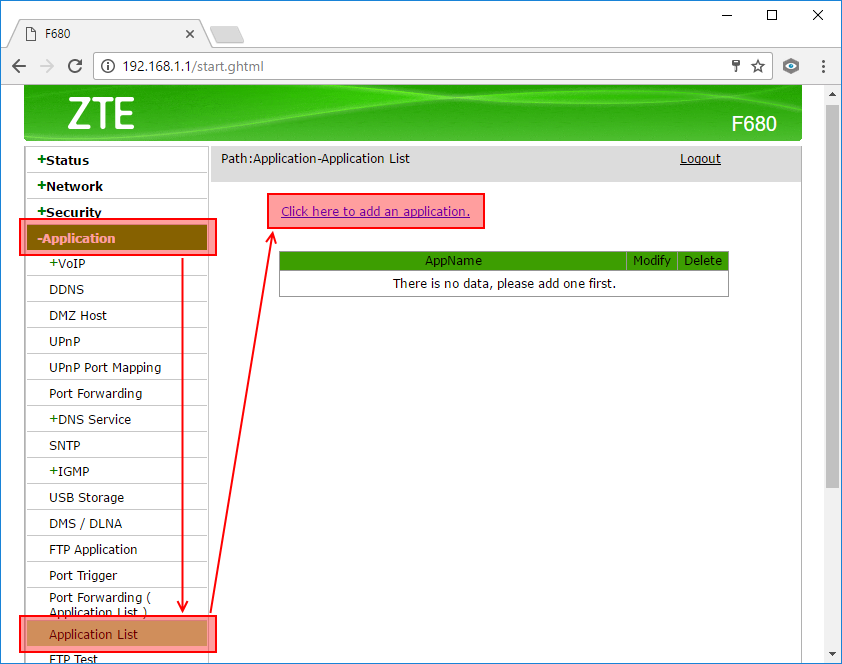Close the browser window
This screenshot has width=842, height=664.
(x=817, y=15)
